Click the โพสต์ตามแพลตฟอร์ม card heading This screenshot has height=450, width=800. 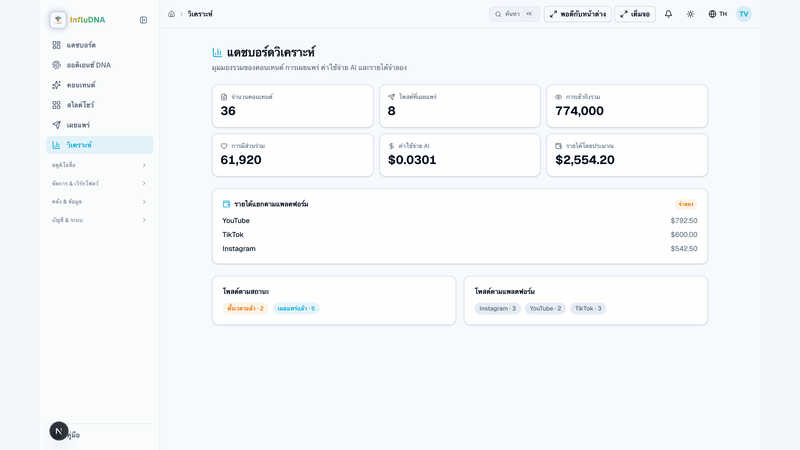[x=505, y=291]
